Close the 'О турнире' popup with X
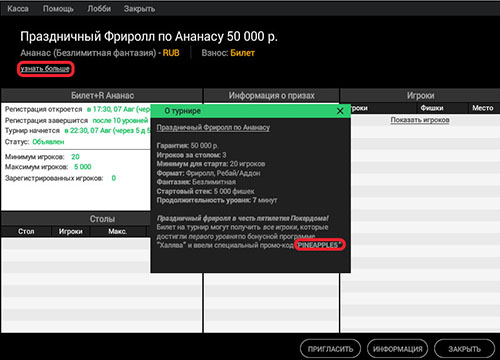 coord(340,111)
